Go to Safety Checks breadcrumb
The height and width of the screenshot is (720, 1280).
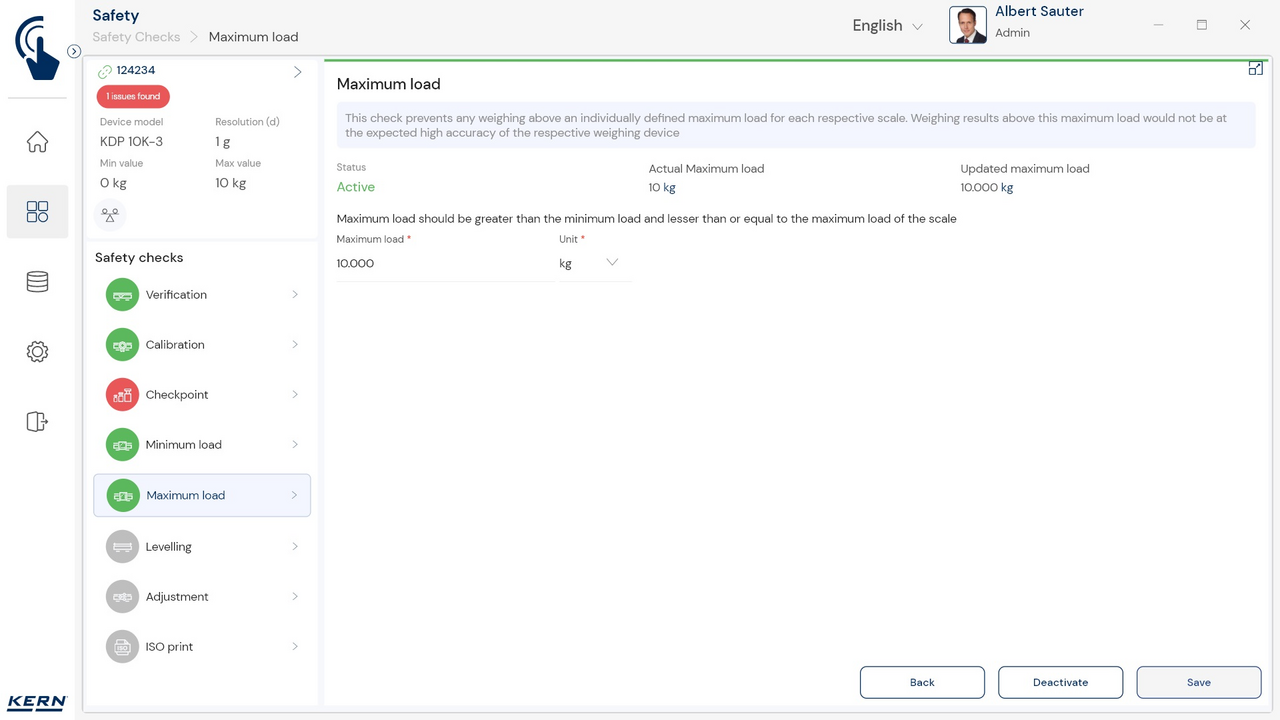coord(136,37)
